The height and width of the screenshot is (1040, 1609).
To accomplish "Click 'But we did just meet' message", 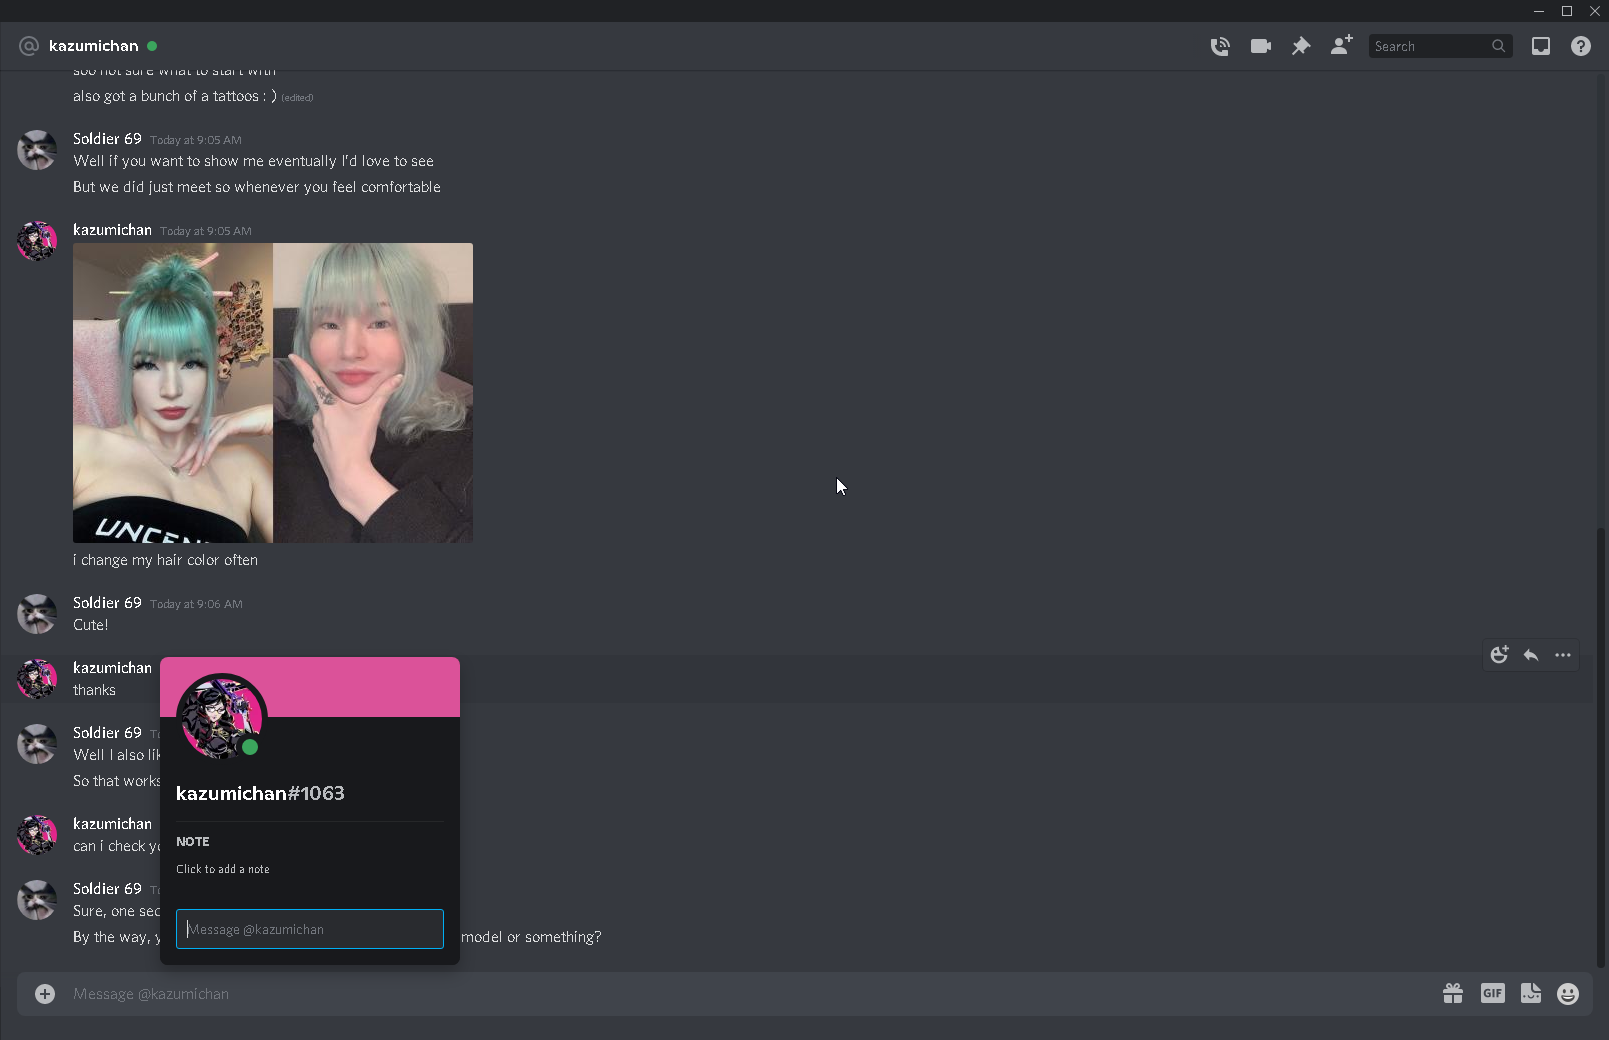I will [x=257, y=187].
